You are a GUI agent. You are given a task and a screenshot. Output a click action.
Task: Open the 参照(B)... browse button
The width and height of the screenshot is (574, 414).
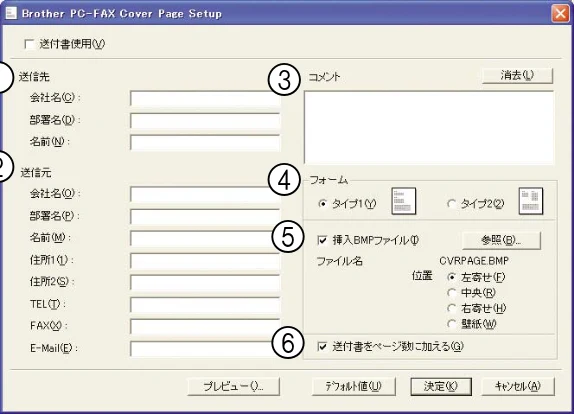[501, 240]
